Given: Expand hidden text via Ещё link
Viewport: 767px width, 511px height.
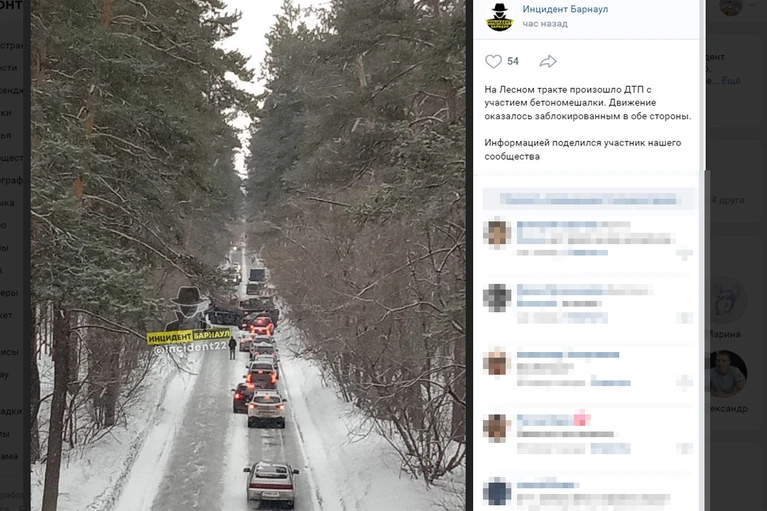Looking at the screenshot, I should 731,81.
